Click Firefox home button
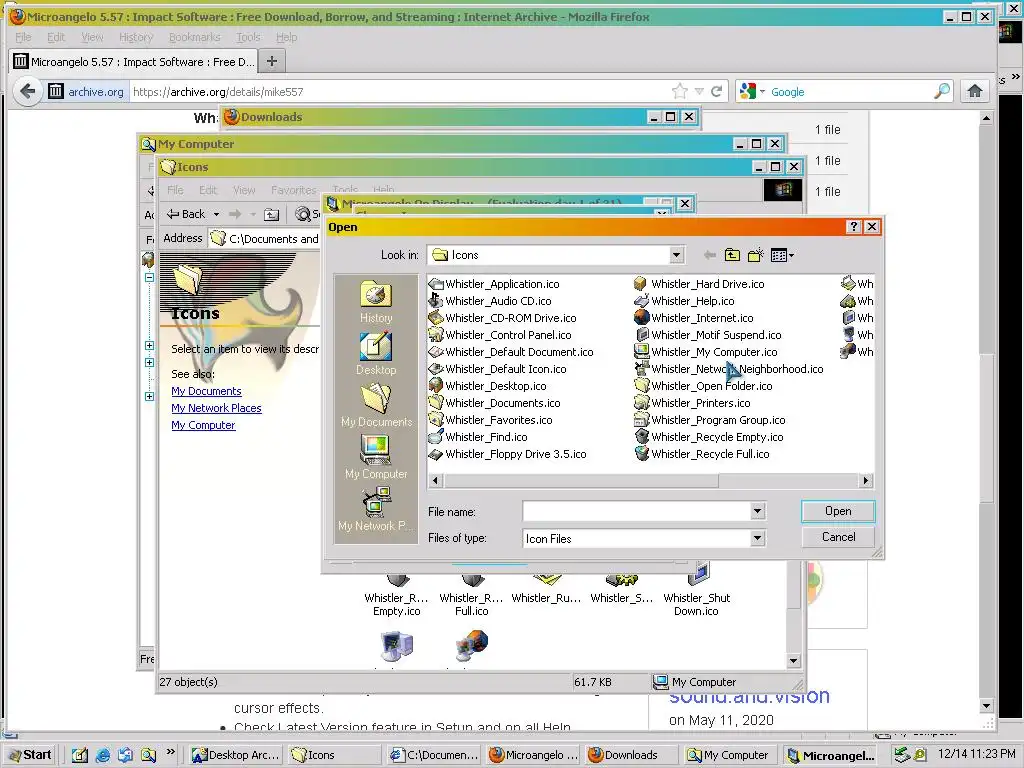Screen dimensions: 1024x768 click(975, 91)
